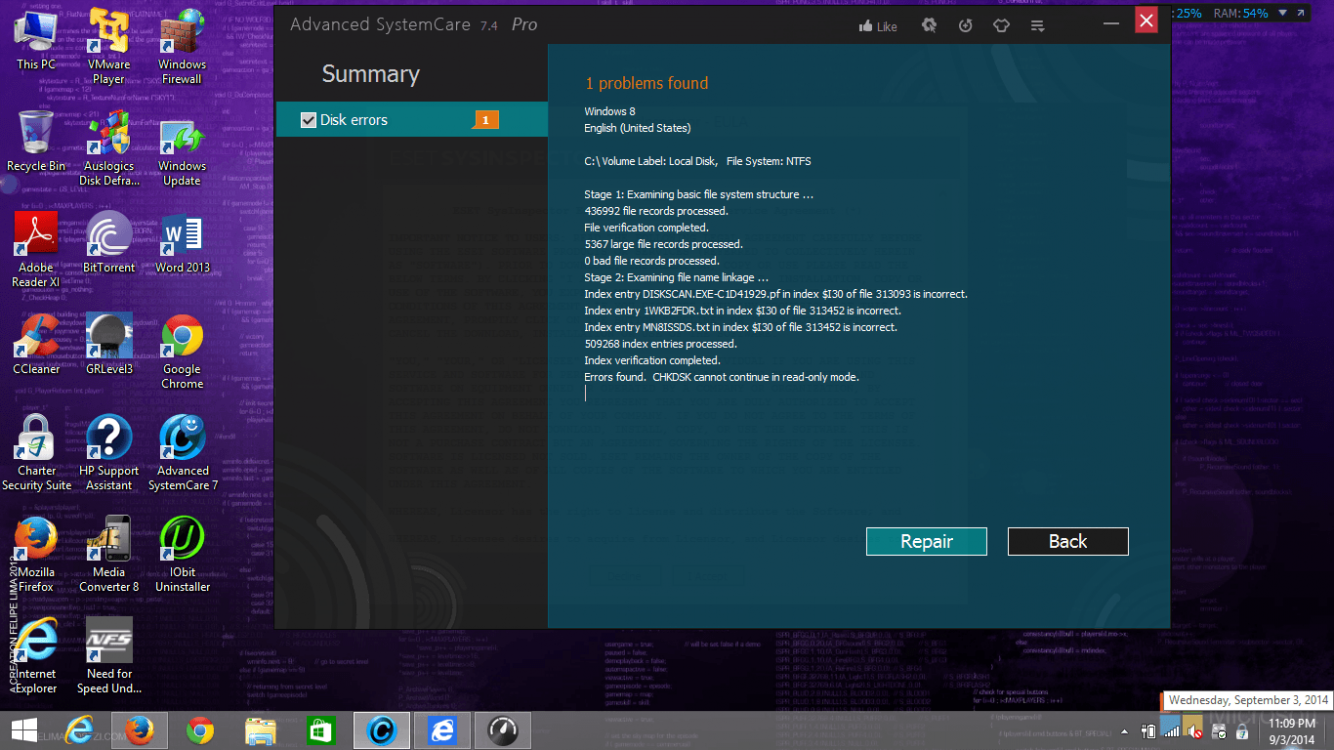Viewport: 1334px width, 750px height.
Task: Click the '1 problems found' heading
Action: (646, 83)
